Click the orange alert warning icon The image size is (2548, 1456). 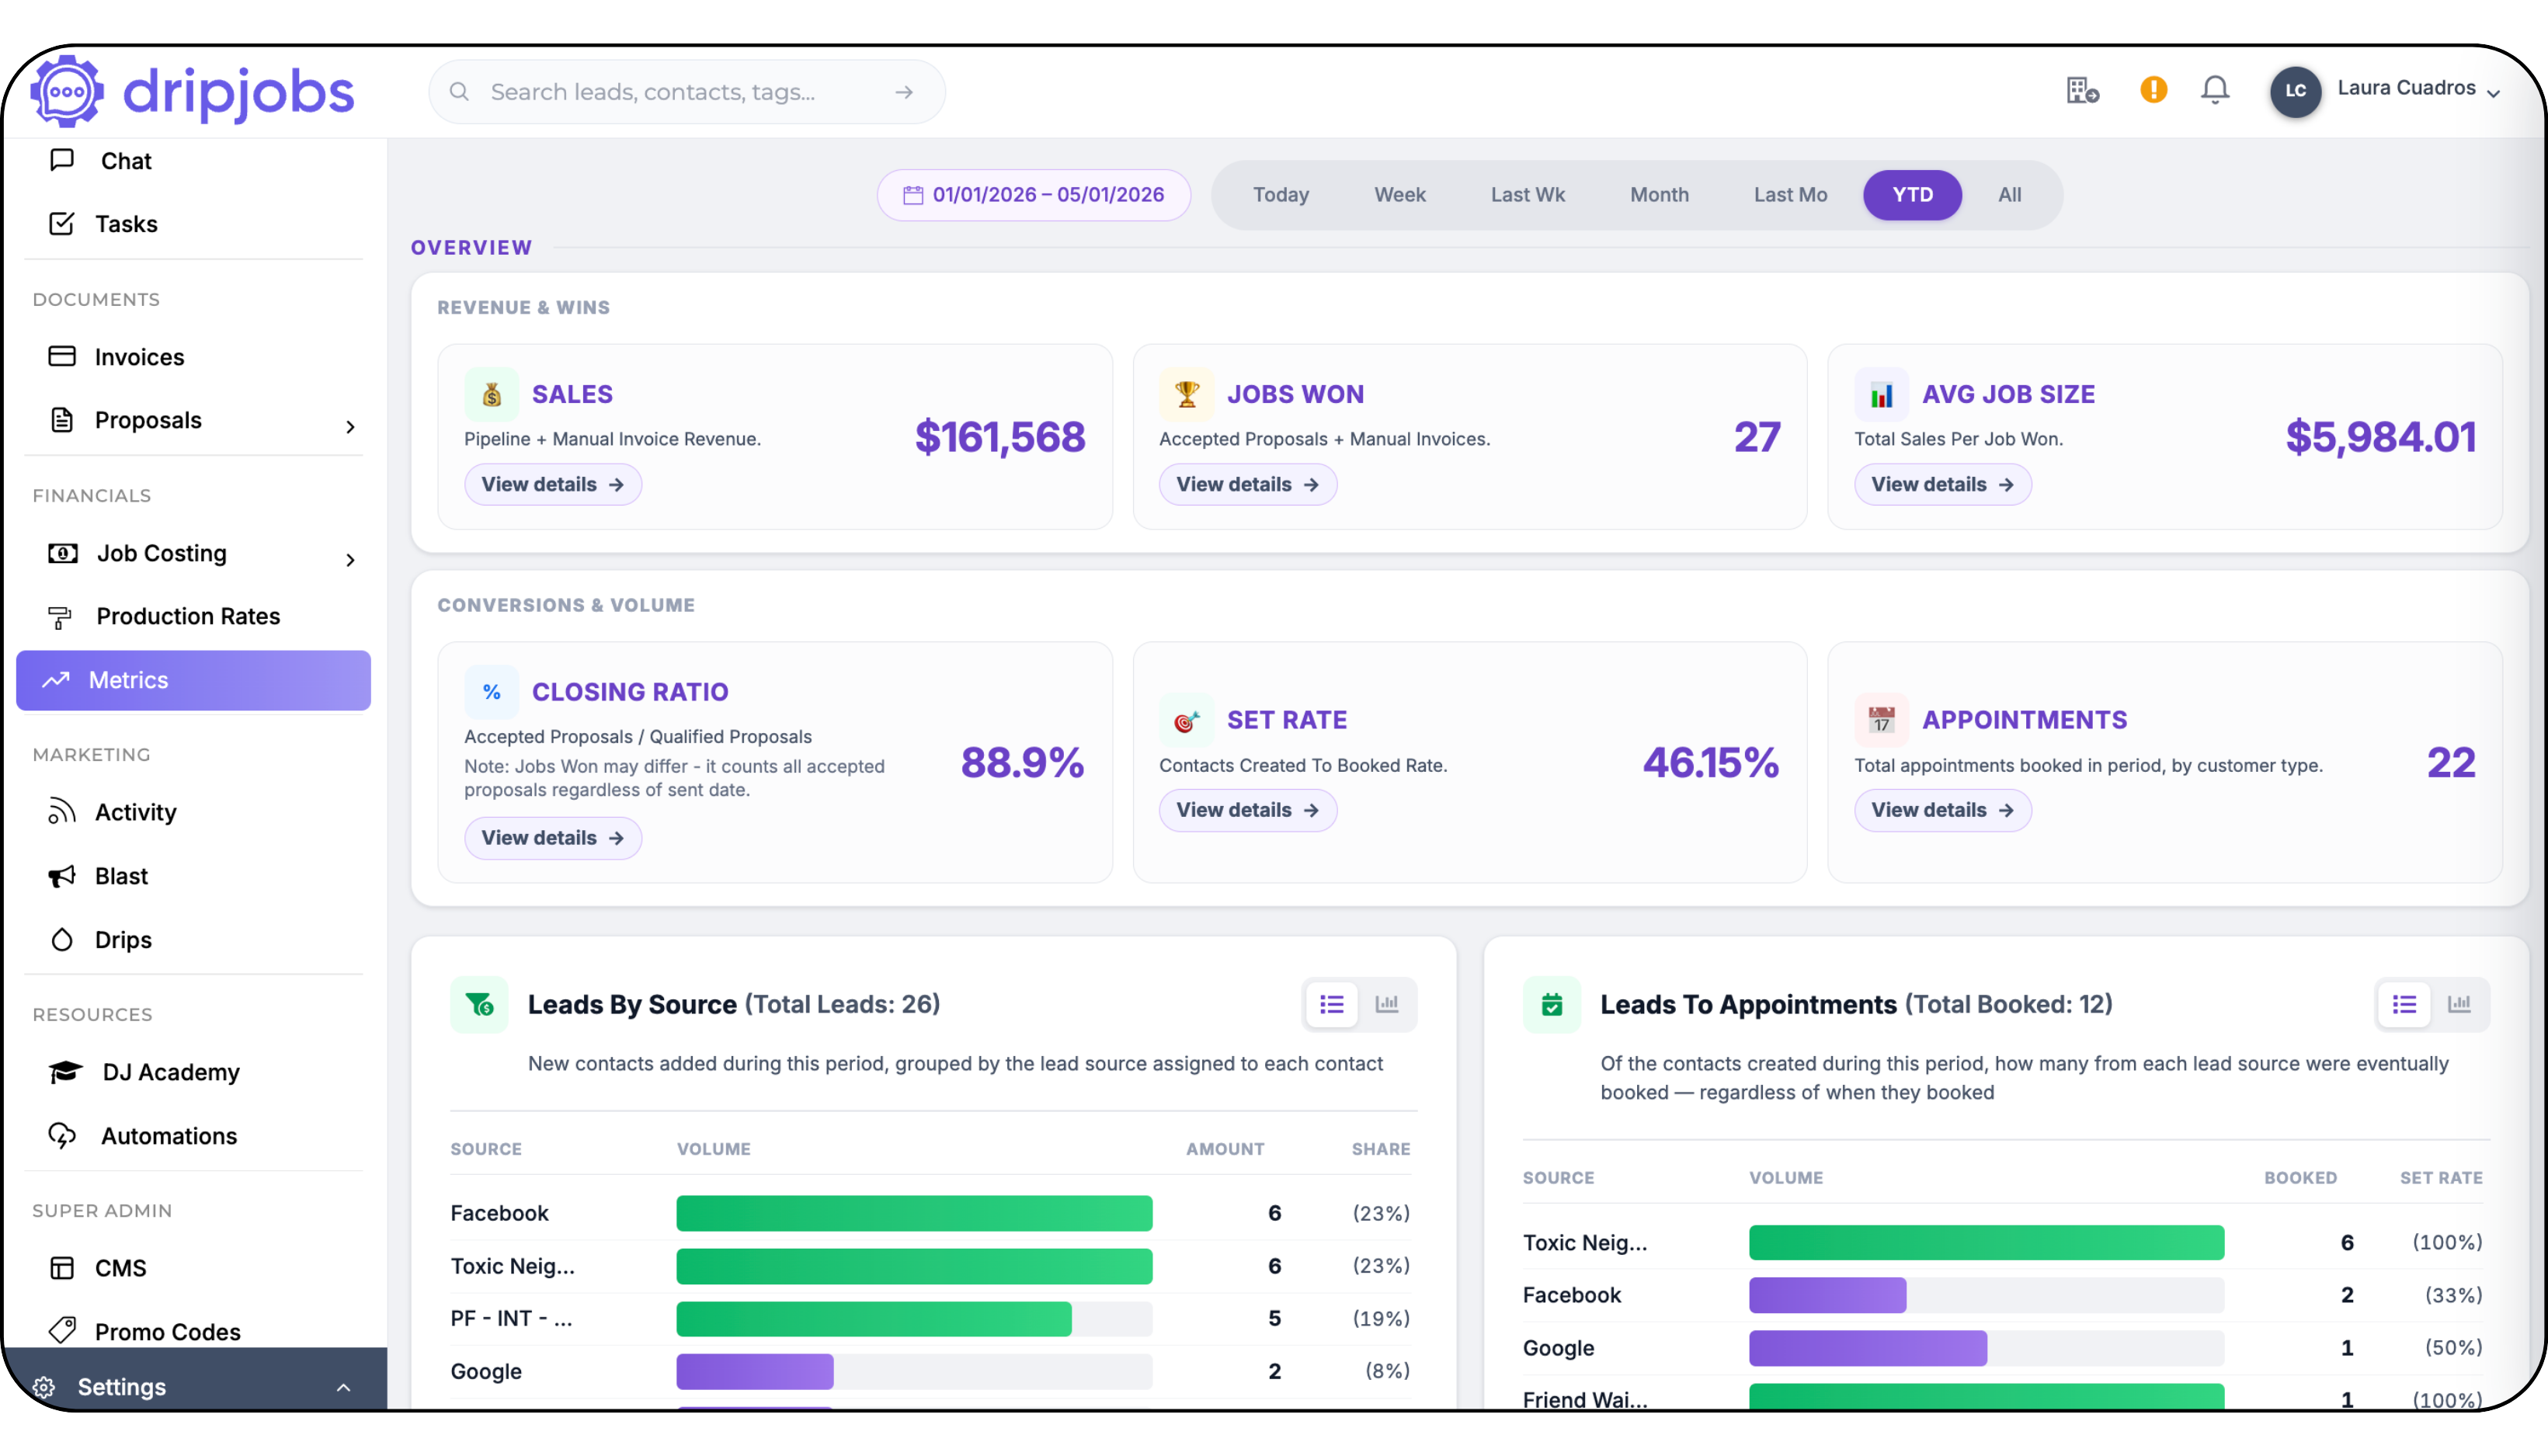[2153, 90]
